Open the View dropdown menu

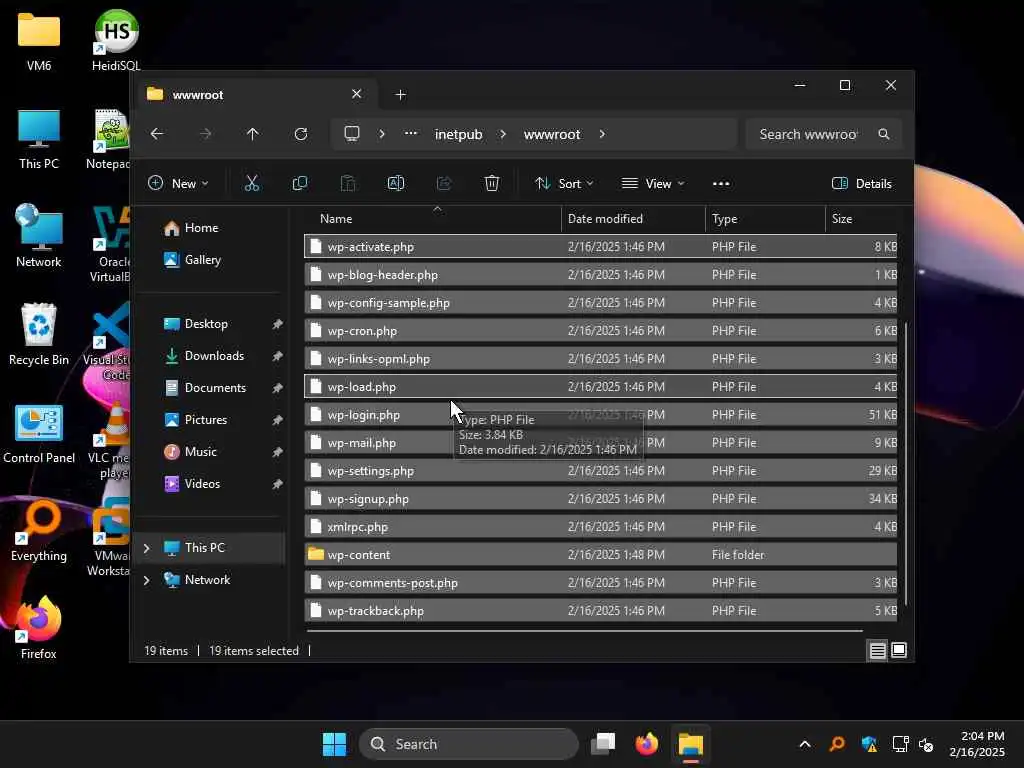click(x=653, y=184)
